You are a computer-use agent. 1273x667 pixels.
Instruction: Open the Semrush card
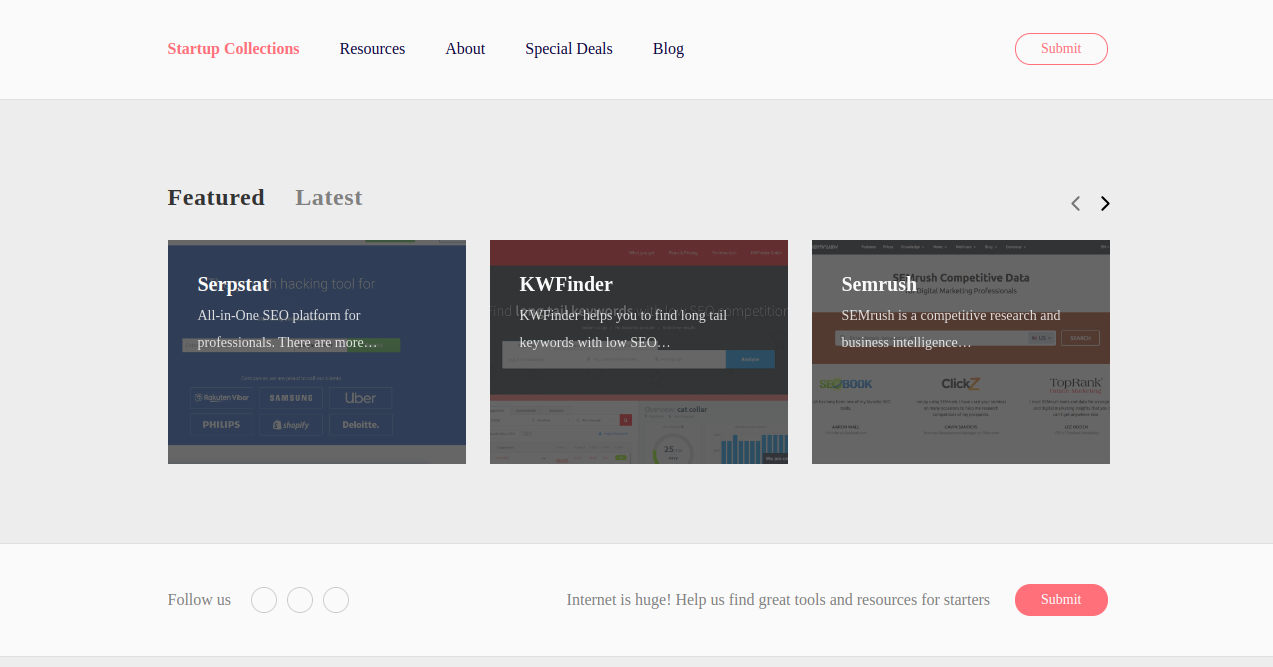click(x=961, y=352)
